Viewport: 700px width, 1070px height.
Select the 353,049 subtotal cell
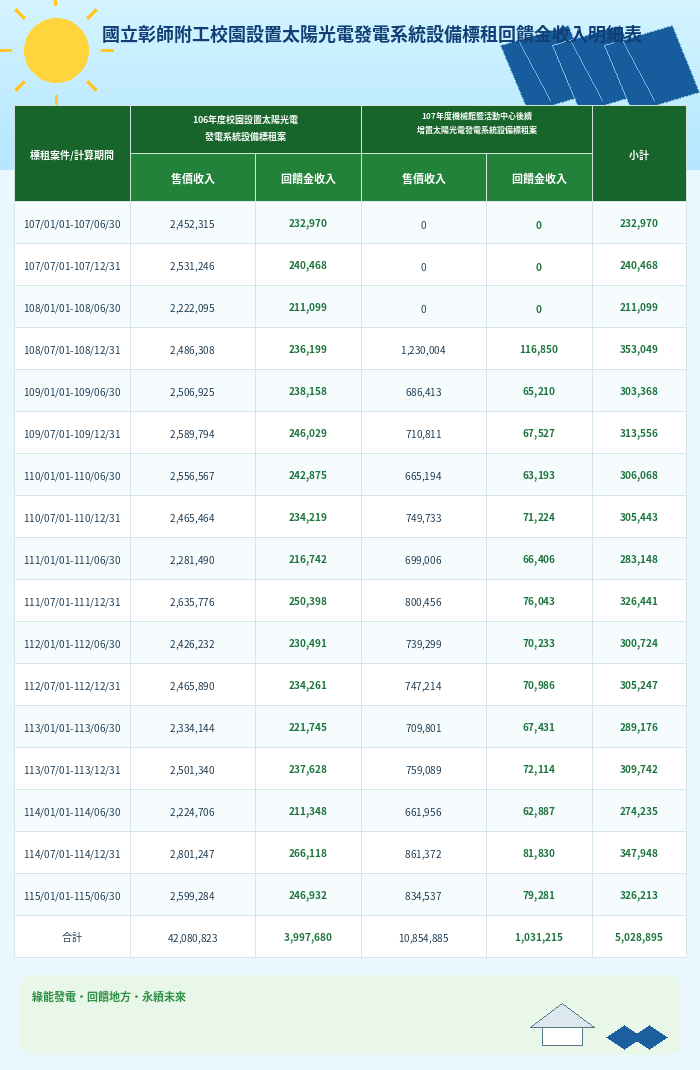[x=639, y=349]
